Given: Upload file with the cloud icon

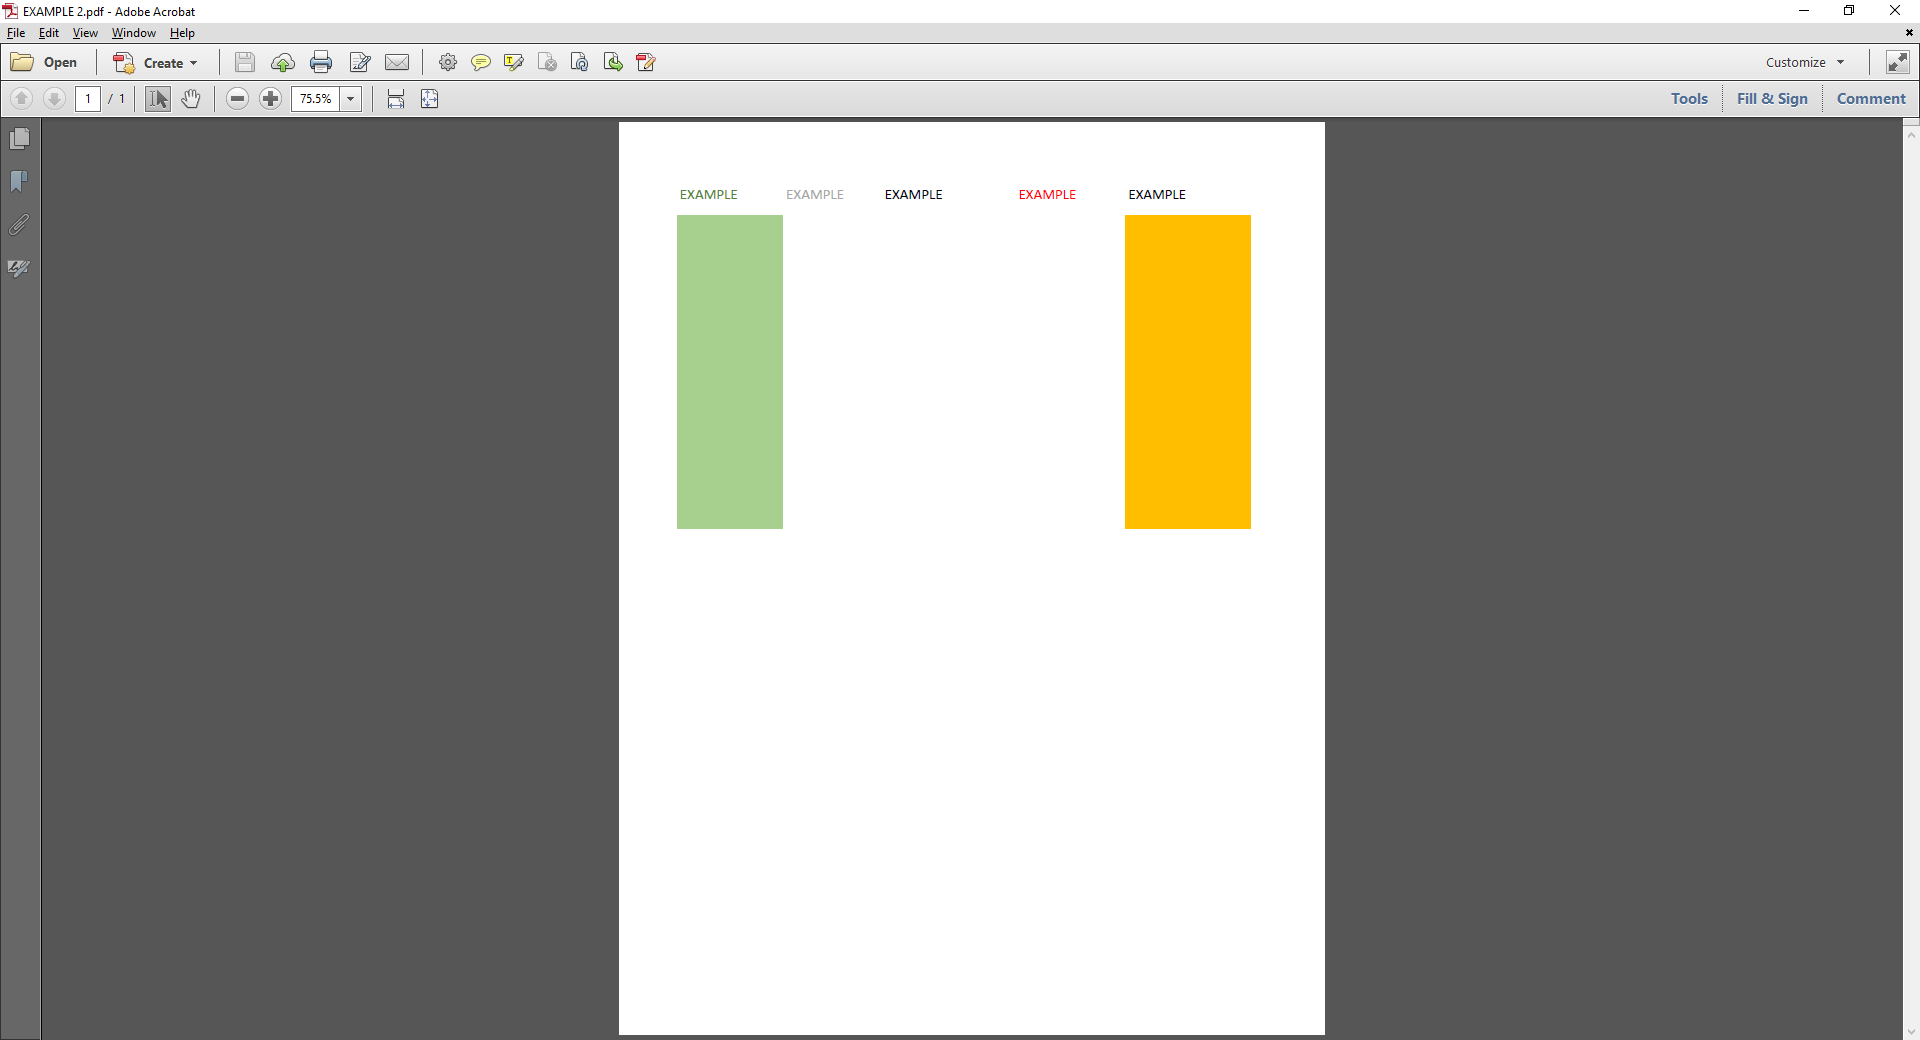Looking at the screenshot, I should pos(283,62).
